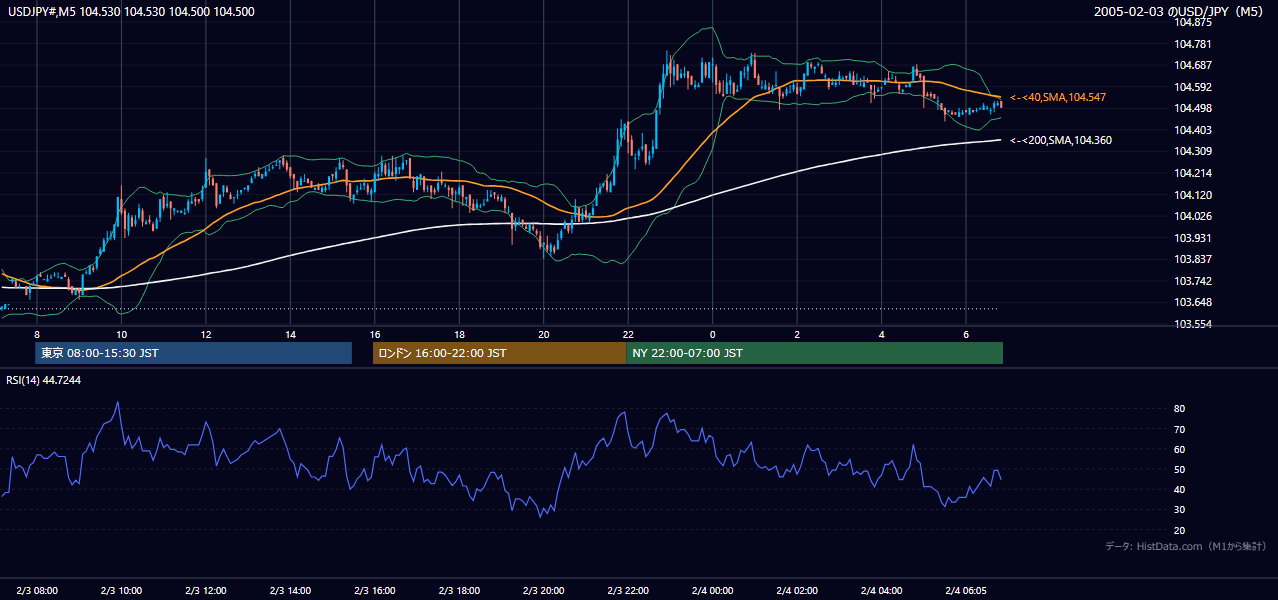
Task: Click the bottom time label 2/3 12:00
Action: click(x=207, y=590)
